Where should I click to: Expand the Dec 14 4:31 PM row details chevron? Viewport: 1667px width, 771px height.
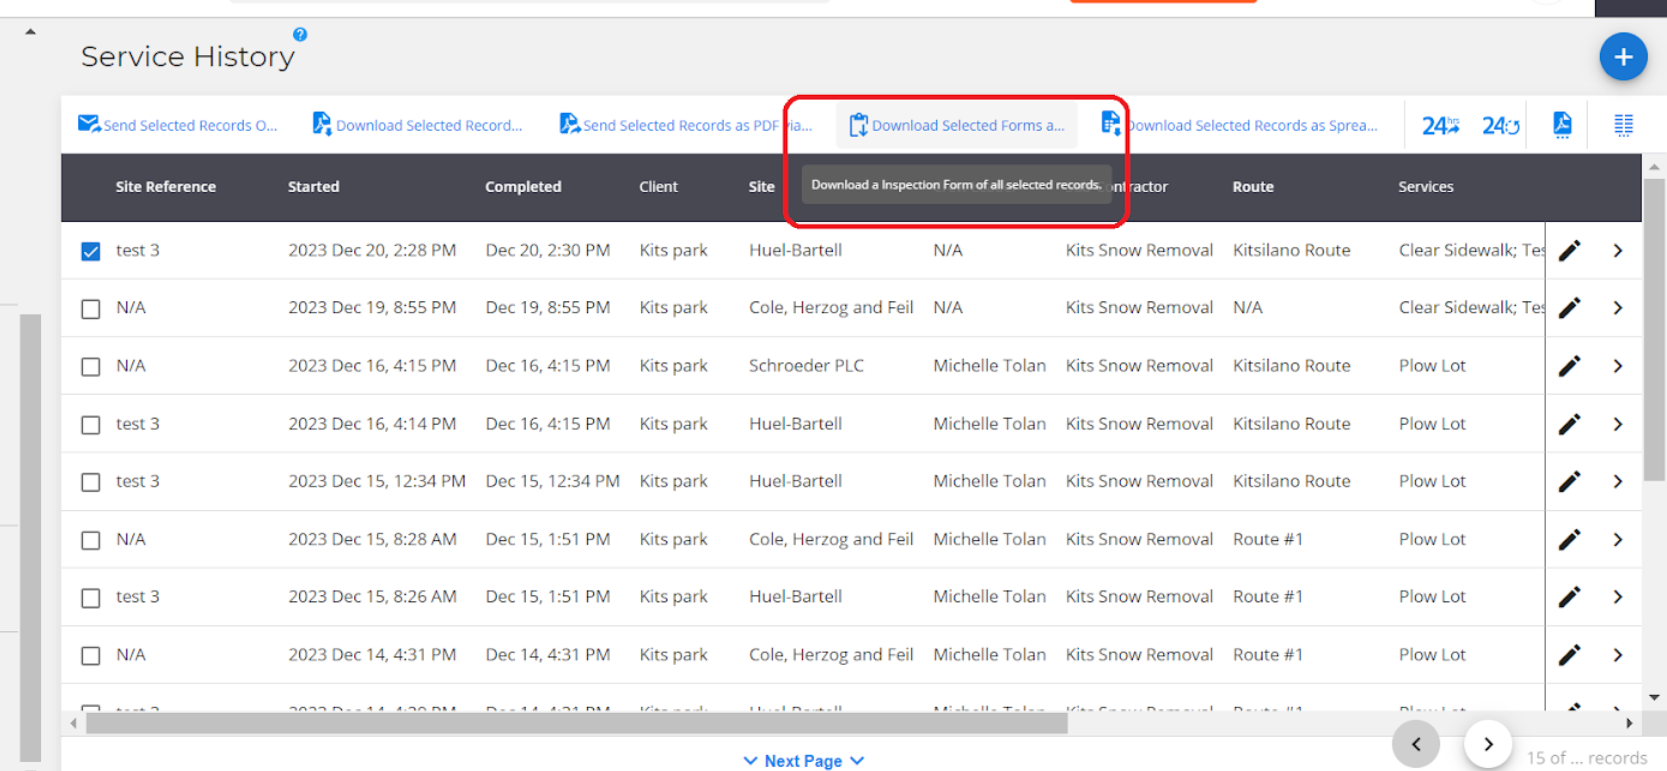click(x=1617, y=655)
